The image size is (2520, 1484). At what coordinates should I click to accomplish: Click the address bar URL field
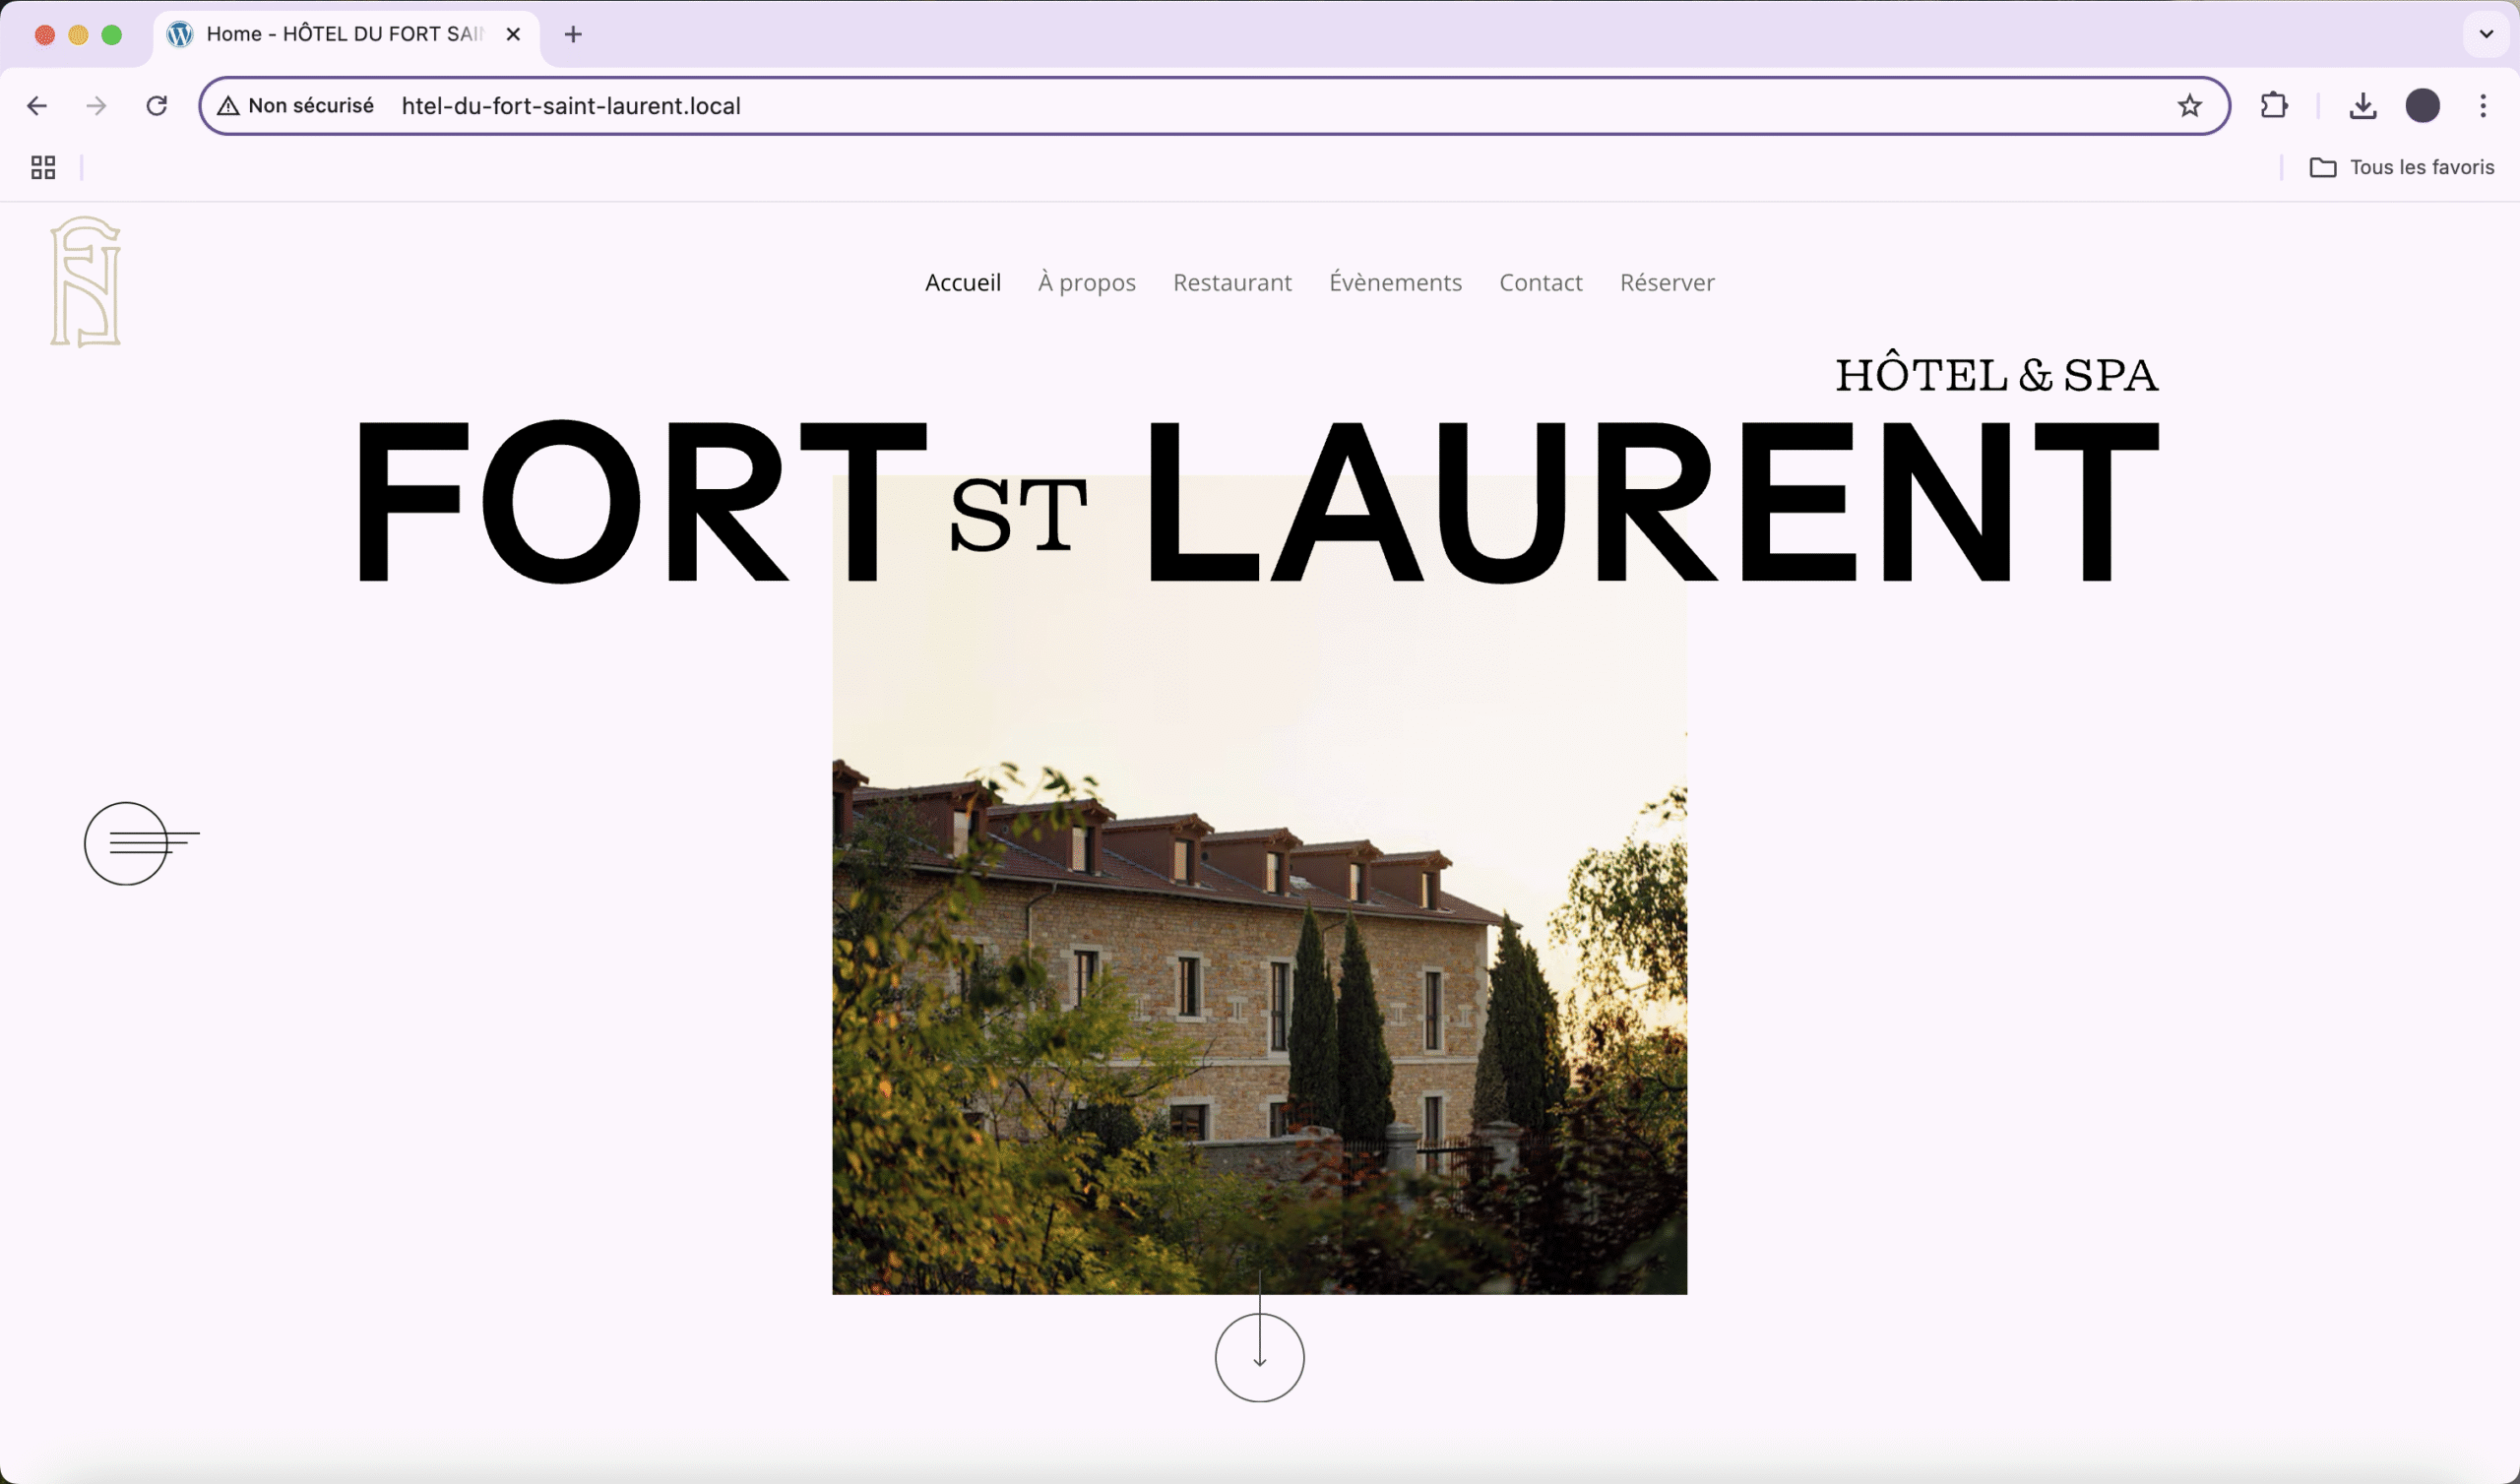pyautogui.click(x=1200, y=106)
